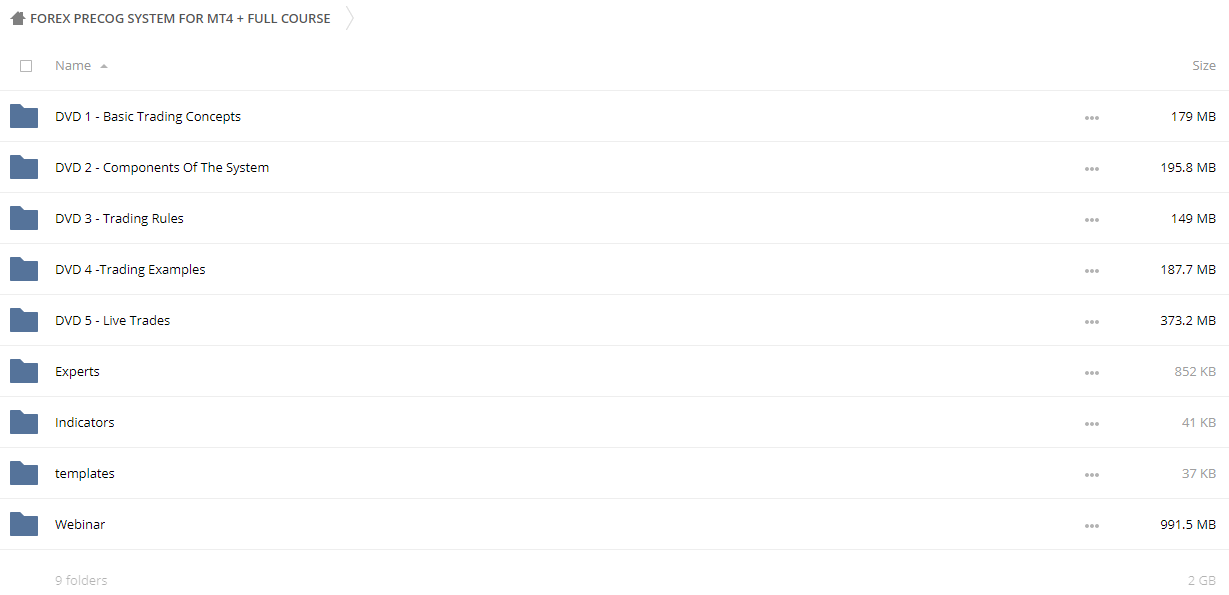1229x595 pixels.
Task: Open DVD 4 -Trading Examples folder
Action: point(130,269)
